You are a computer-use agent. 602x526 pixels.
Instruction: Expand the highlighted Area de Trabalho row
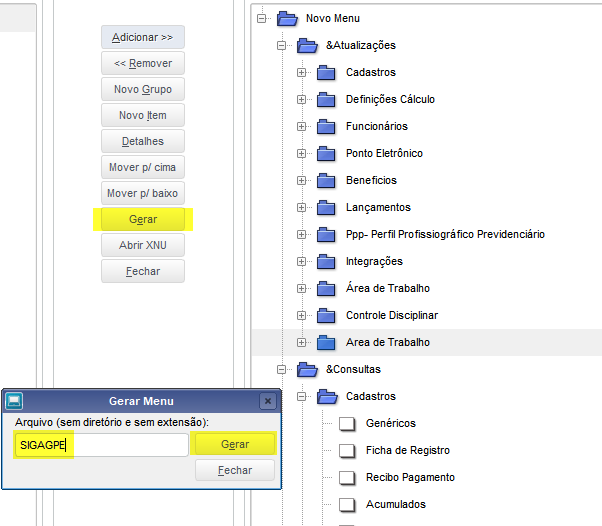[301, 342]
